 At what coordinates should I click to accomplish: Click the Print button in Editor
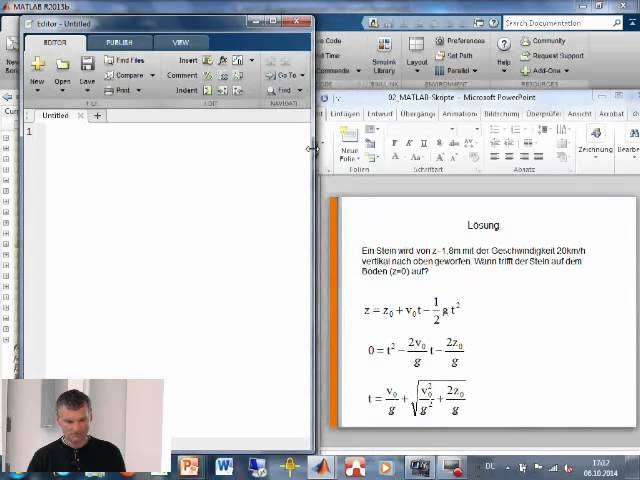(118, 91)
